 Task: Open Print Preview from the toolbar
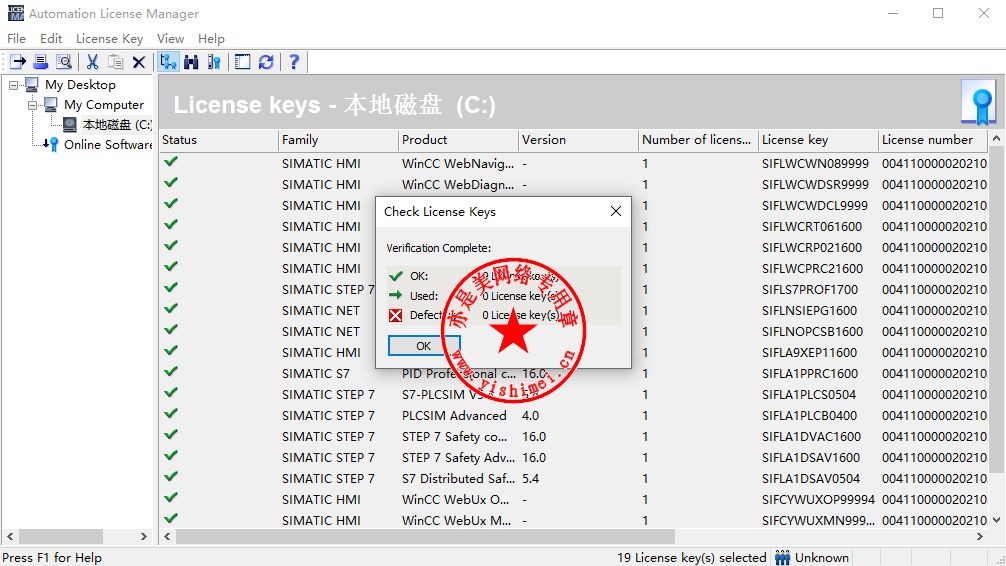point(64,62)
